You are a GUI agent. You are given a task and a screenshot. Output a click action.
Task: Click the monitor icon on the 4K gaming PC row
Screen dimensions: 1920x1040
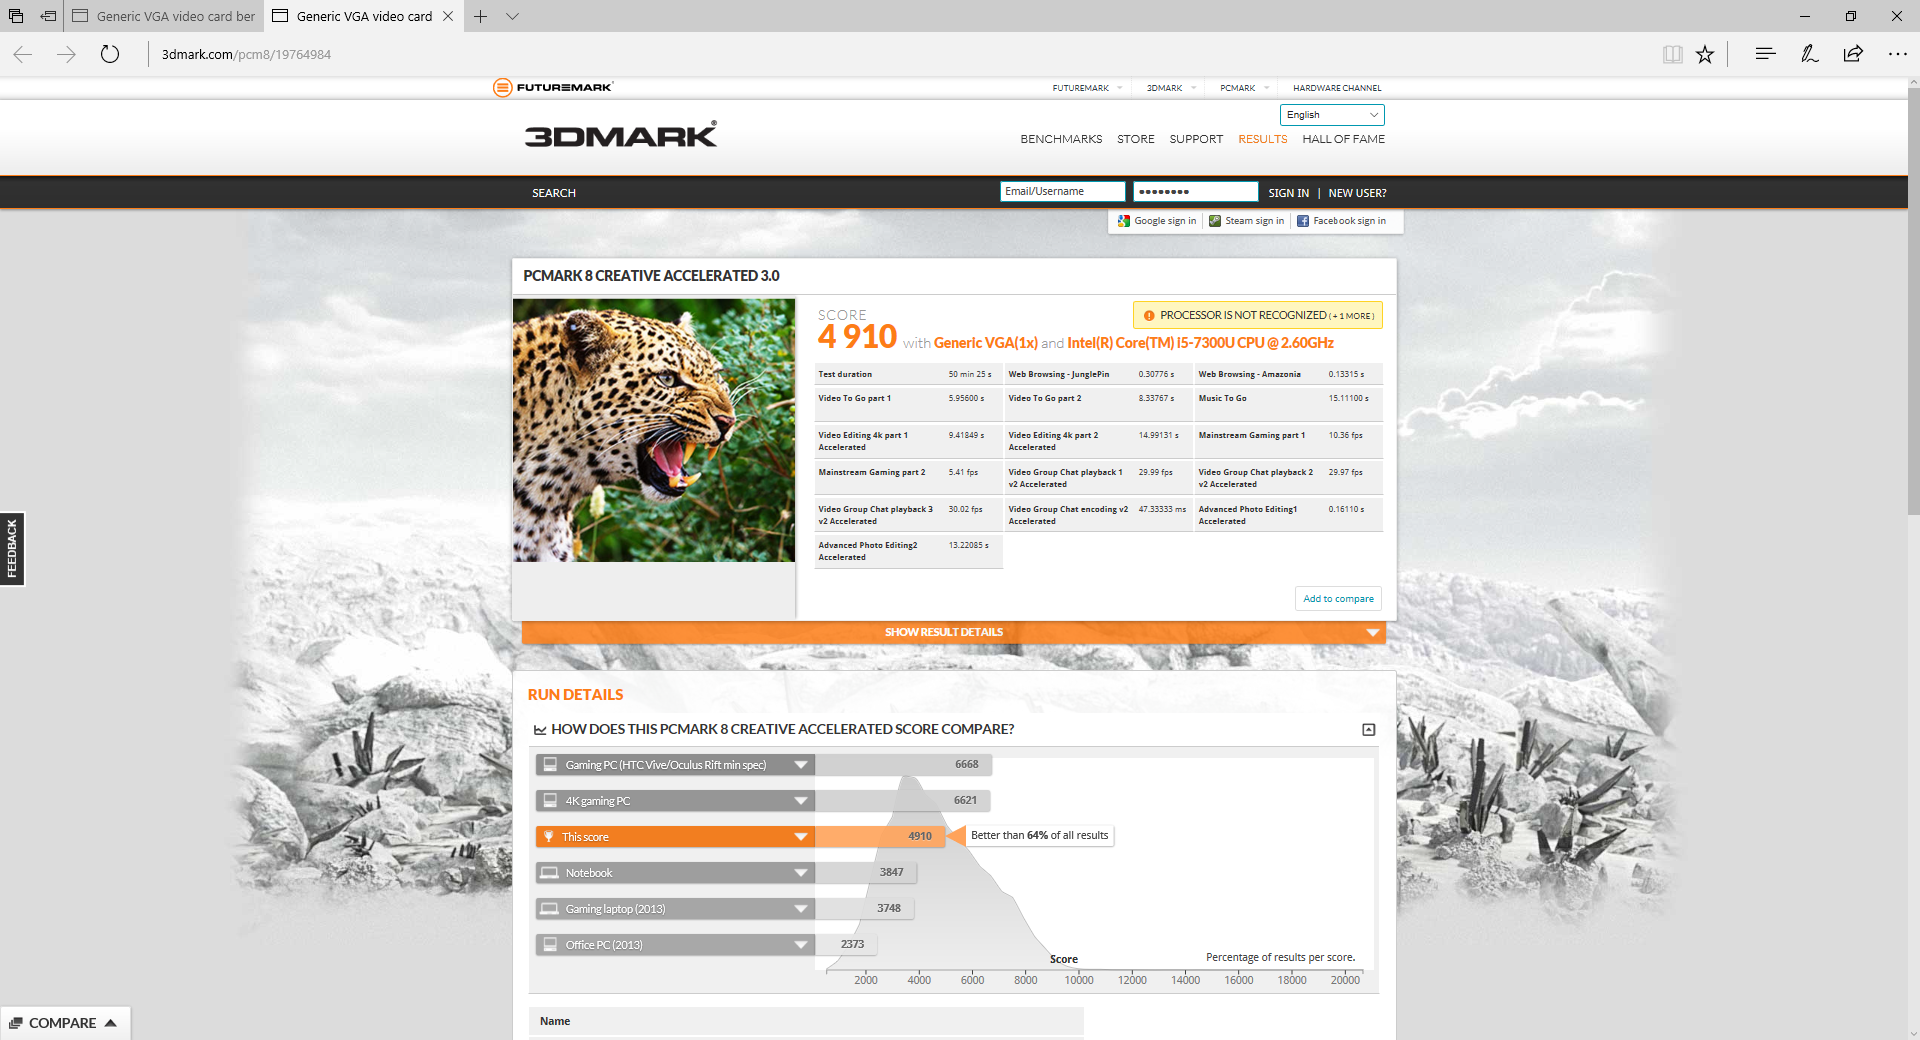click(x=549, y=801)
